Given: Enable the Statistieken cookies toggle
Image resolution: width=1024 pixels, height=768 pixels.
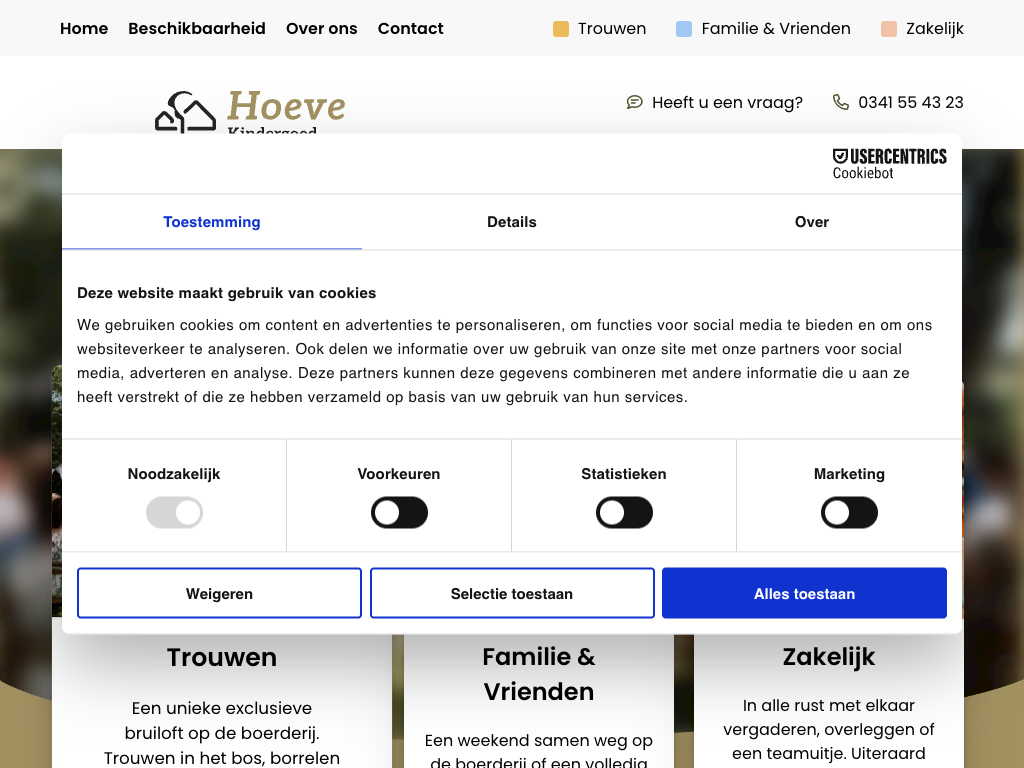Looking at the screenshot, I should (624, 513).
